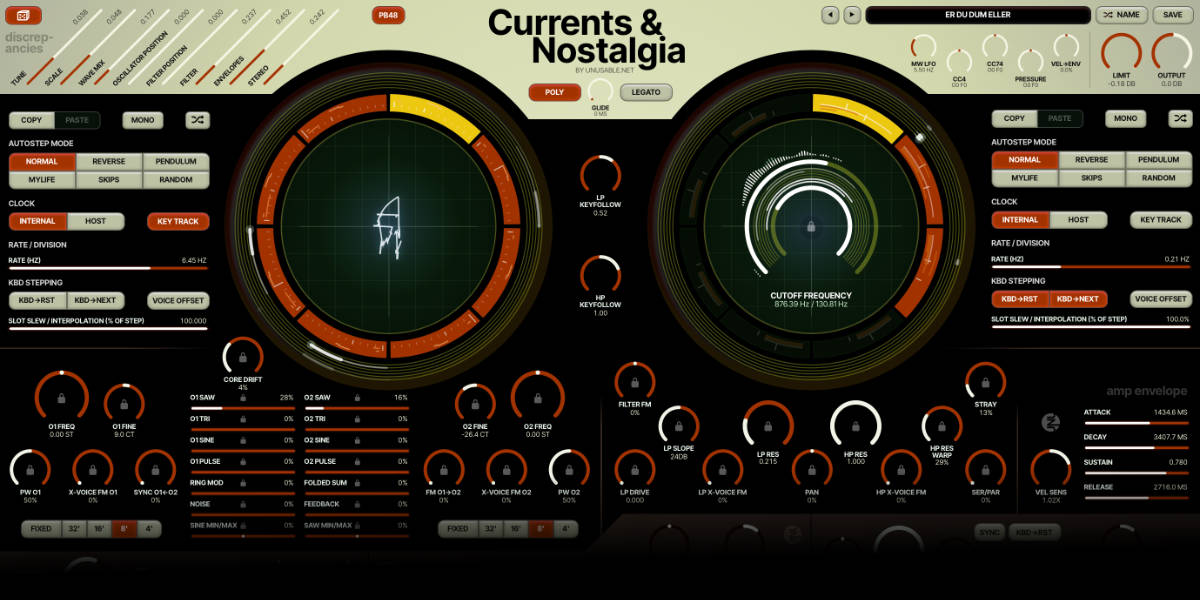This screenshot has height=600, width=1200.
Task: Click the MW LFO knob
Action: (922, 48)
